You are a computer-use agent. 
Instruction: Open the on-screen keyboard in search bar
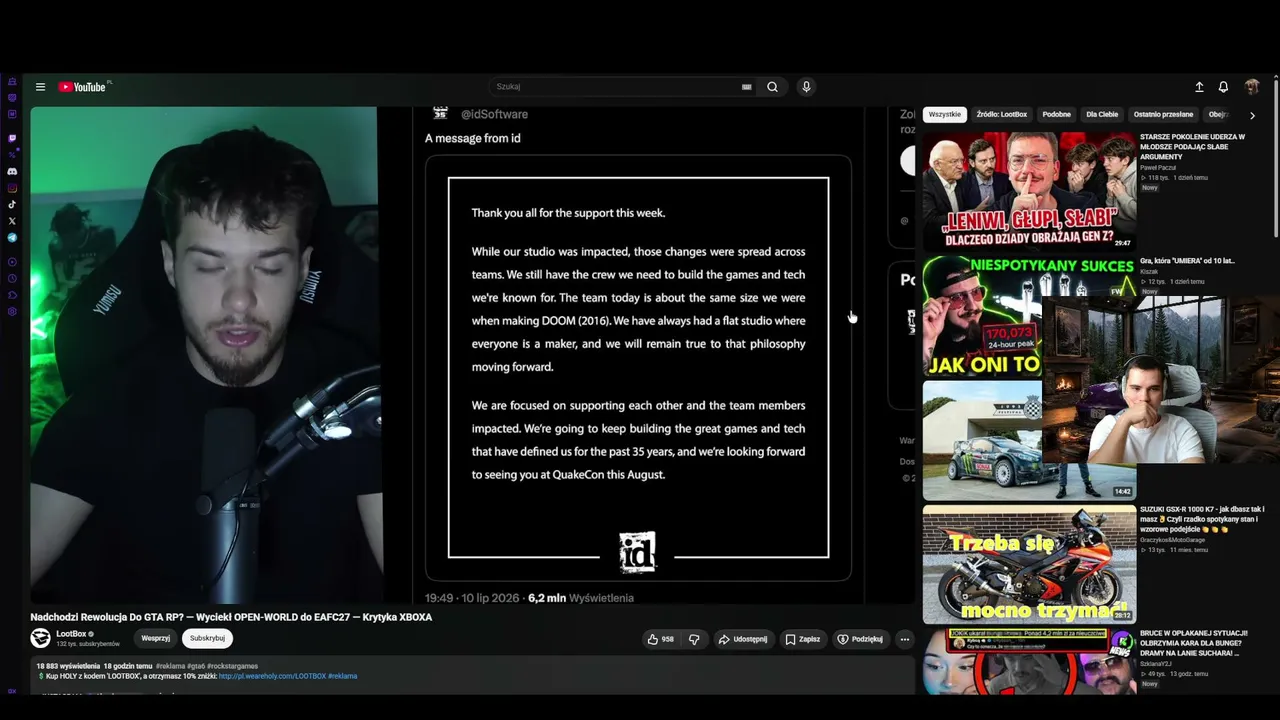(x=746, y=87)
